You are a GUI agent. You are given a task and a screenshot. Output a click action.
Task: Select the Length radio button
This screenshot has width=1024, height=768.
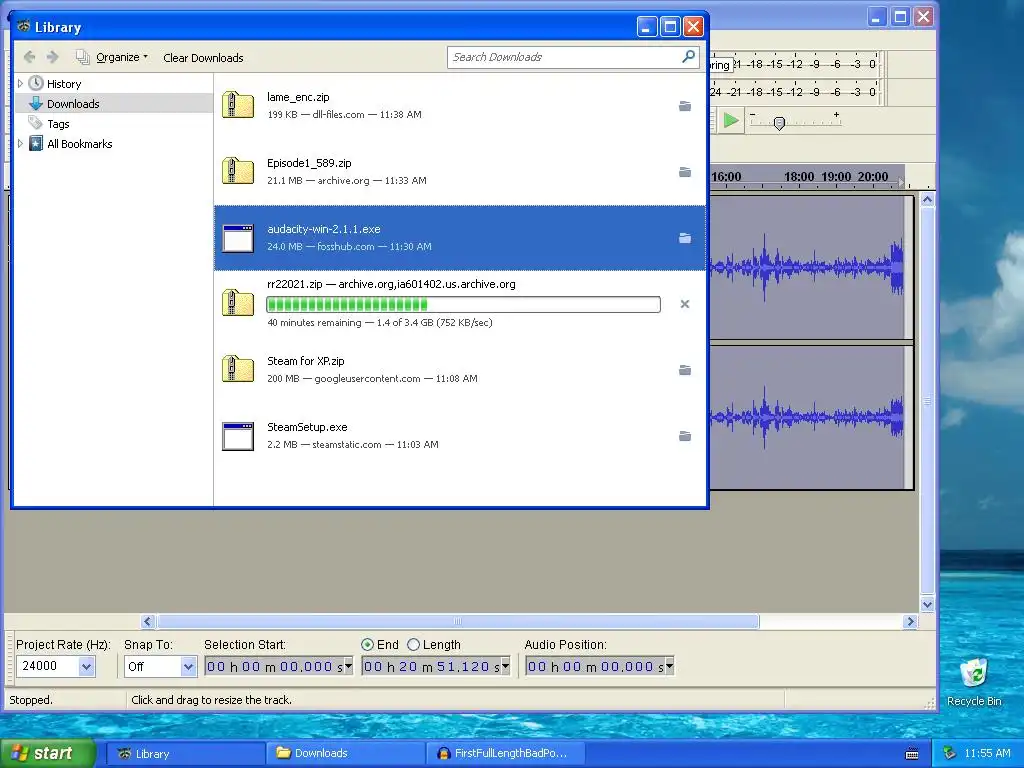point(413,645)
